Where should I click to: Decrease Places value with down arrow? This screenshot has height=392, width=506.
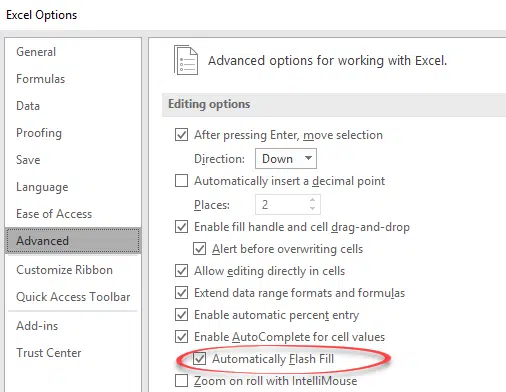point(312,208)
